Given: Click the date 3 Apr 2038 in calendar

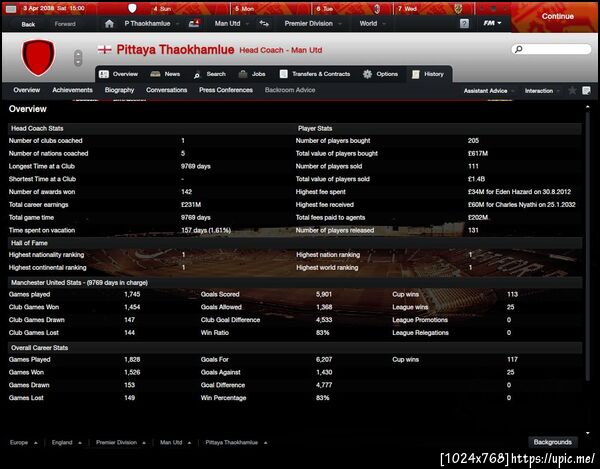Looking at the screenshot, I should (39, 8).
